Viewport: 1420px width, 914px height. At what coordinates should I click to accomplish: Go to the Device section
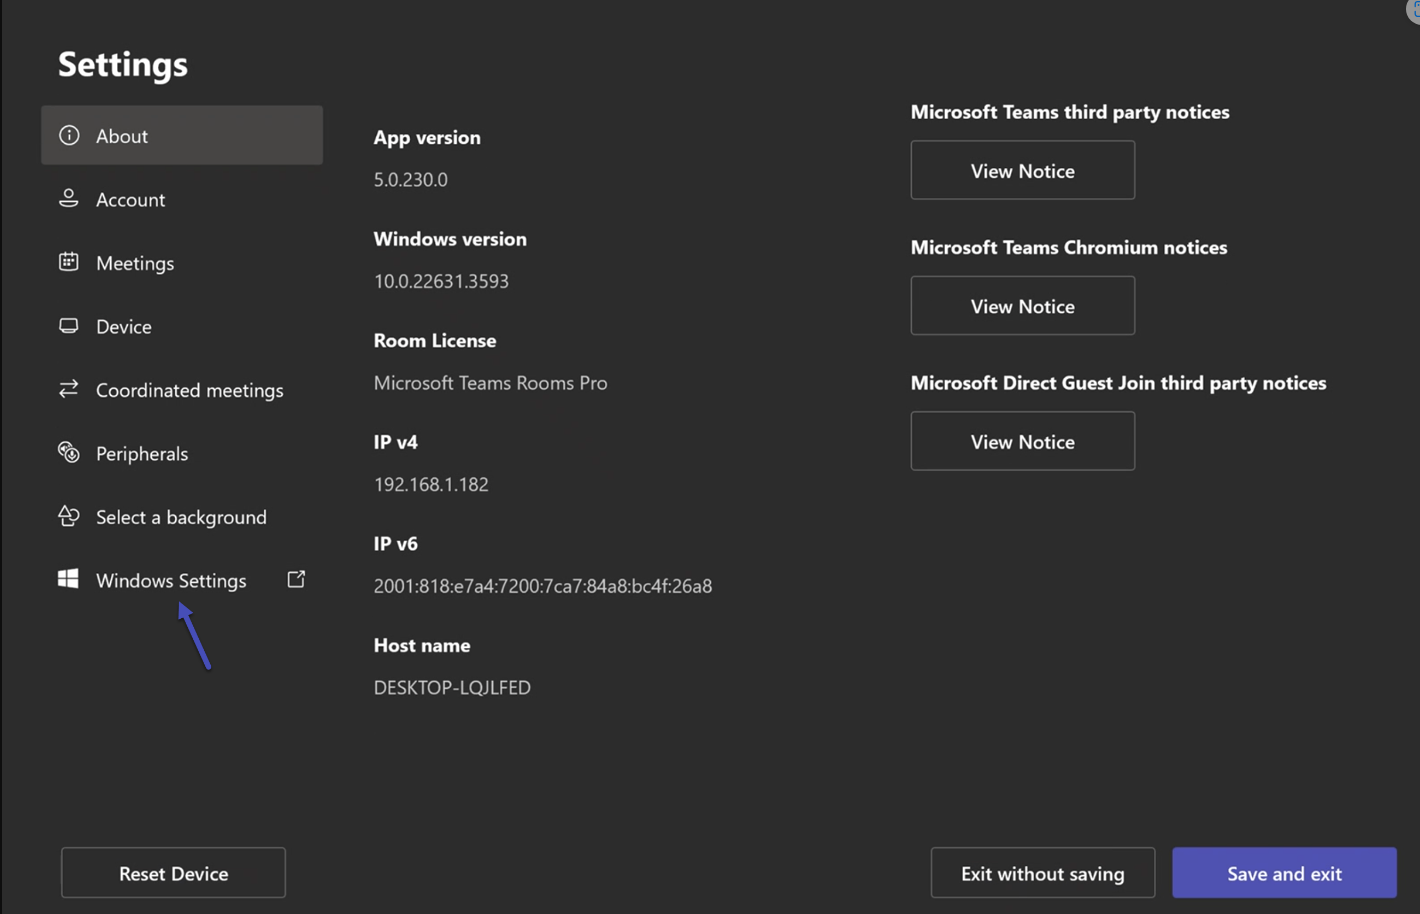coord(182,326)
